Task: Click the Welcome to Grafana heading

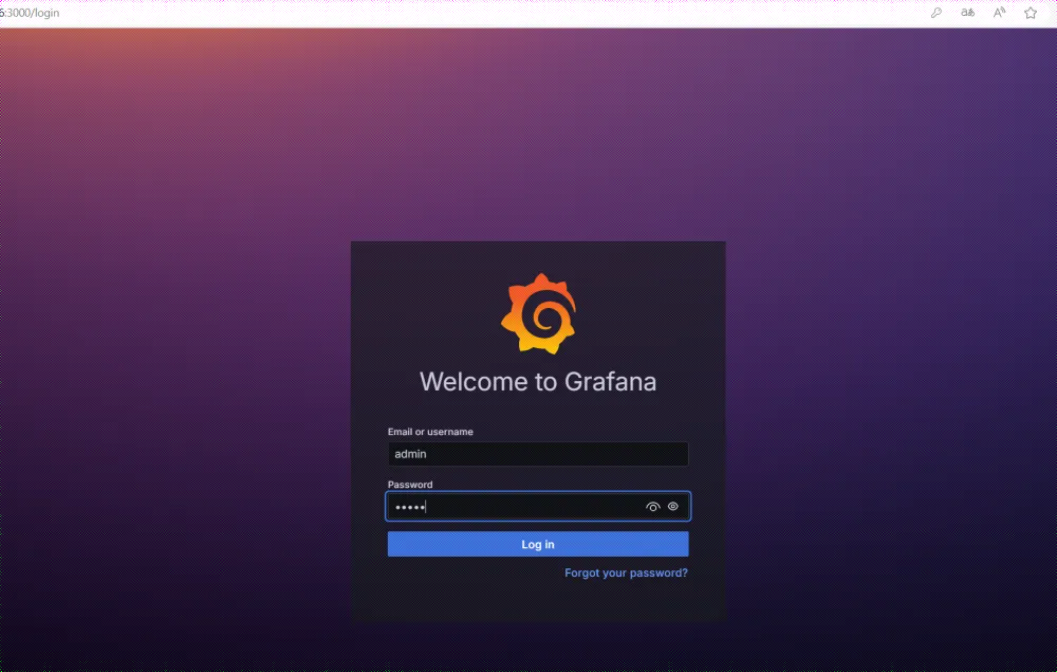Action: (538, 381)
